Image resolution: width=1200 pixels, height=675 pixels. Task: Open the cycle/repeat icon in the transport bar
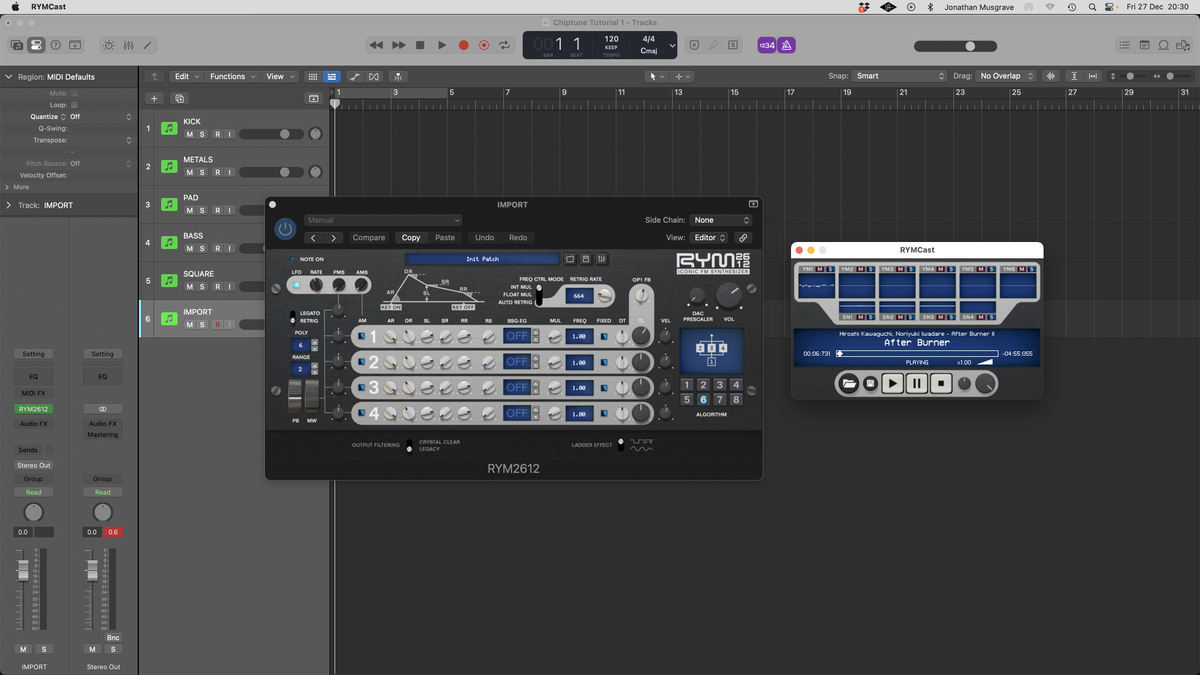[x=504, y=44]
